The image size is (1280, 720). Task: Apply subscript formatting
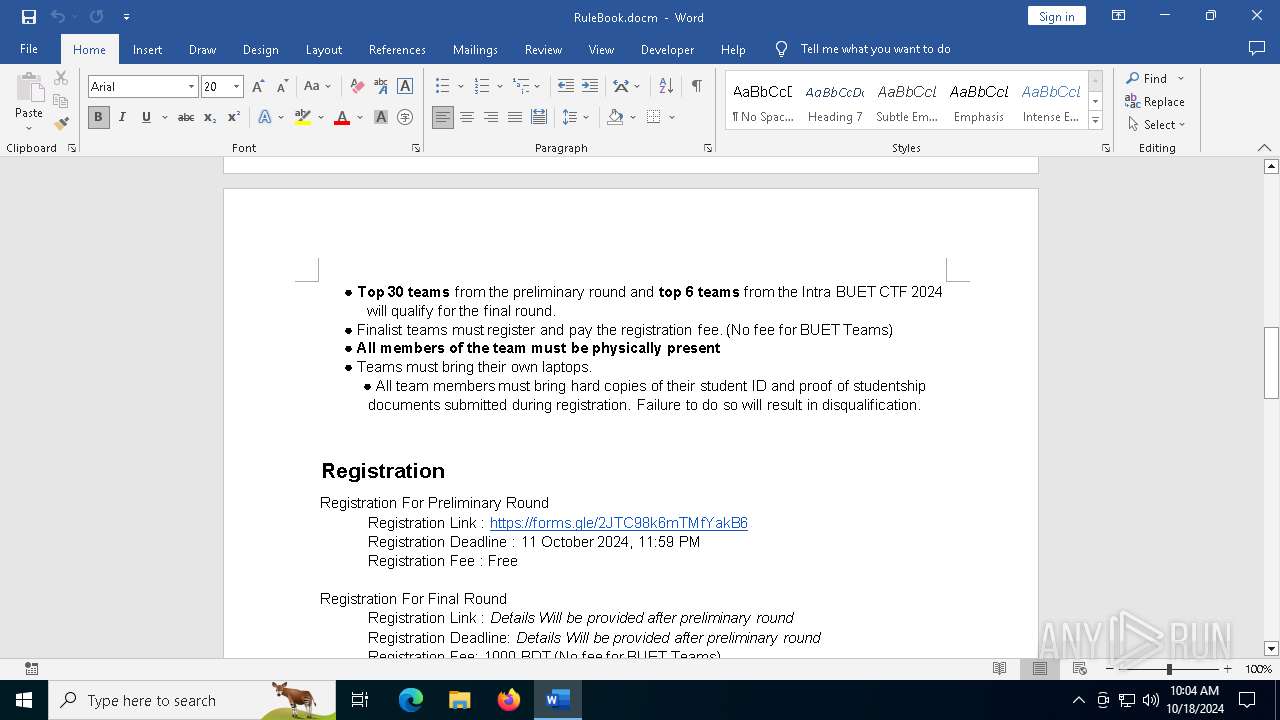210,118
